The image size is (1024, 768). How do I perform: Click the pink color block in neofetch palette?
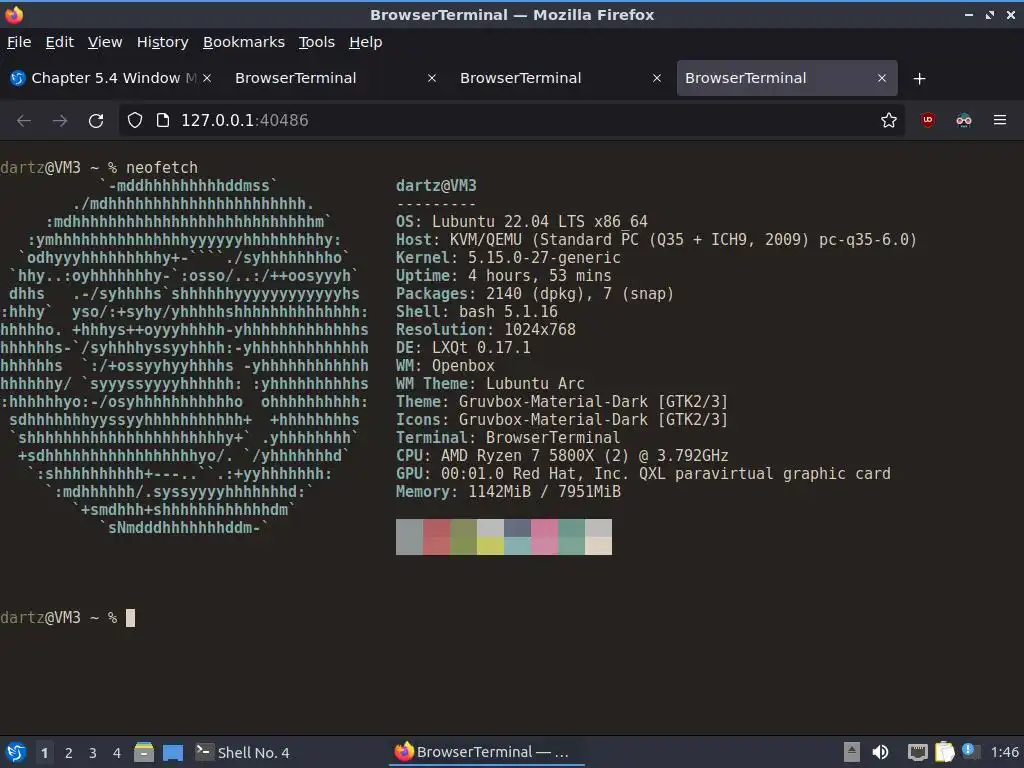[x=544, y=537]
